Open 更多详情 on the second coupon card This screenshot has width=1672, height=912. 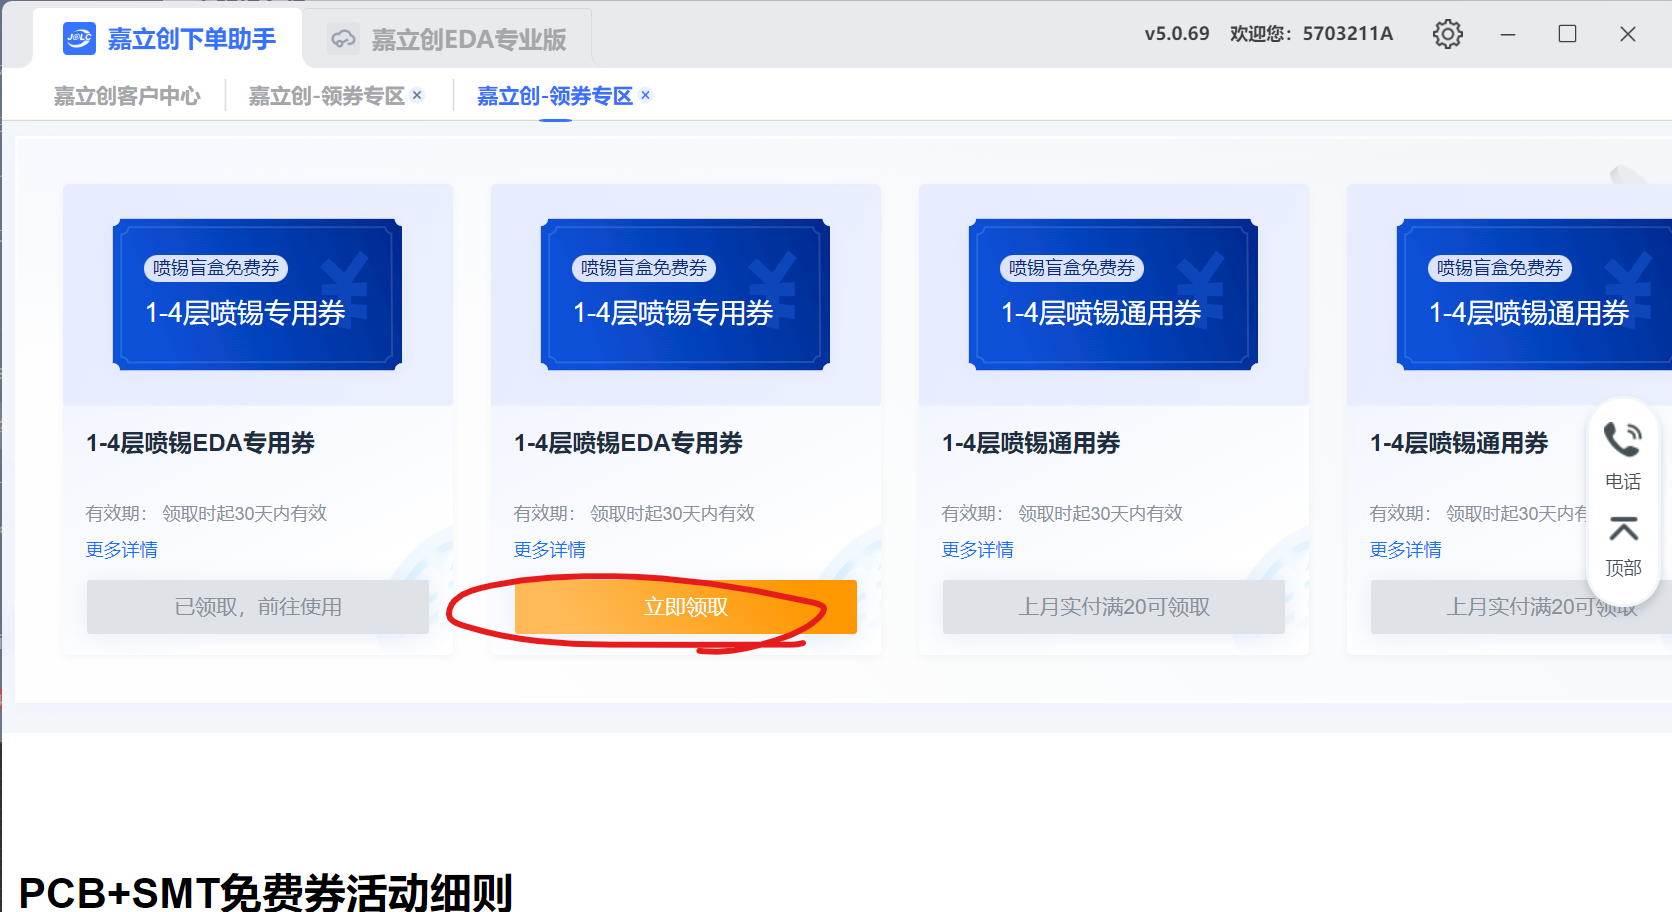pyautogui.click(x=550, y=550)
